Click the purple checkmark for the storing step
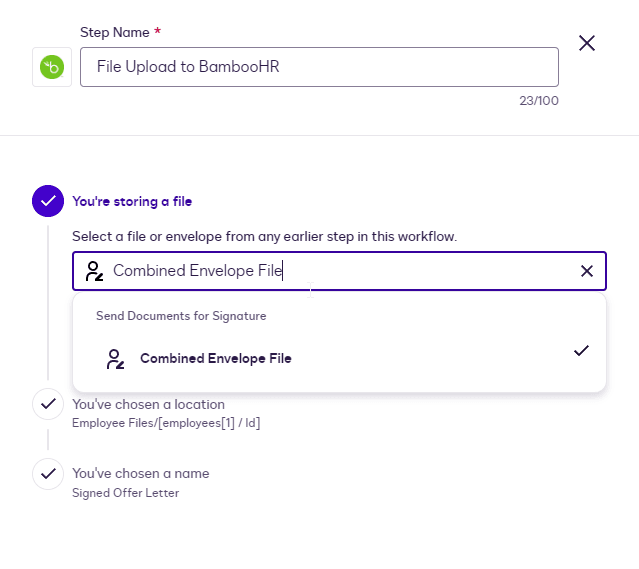The image size is (639, 569). point(48,201)
